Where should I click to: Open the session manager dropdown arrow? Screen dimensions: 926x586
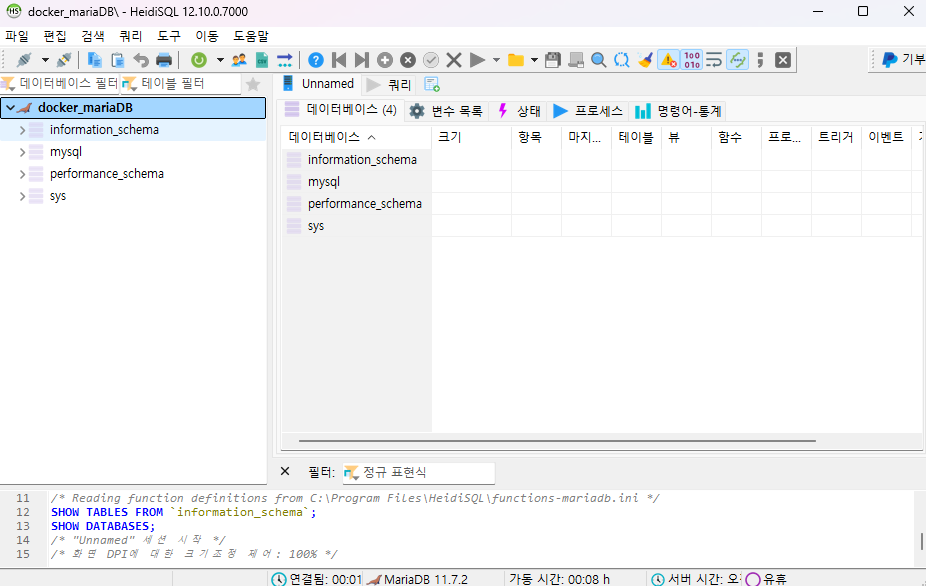[x=45, y=60]
